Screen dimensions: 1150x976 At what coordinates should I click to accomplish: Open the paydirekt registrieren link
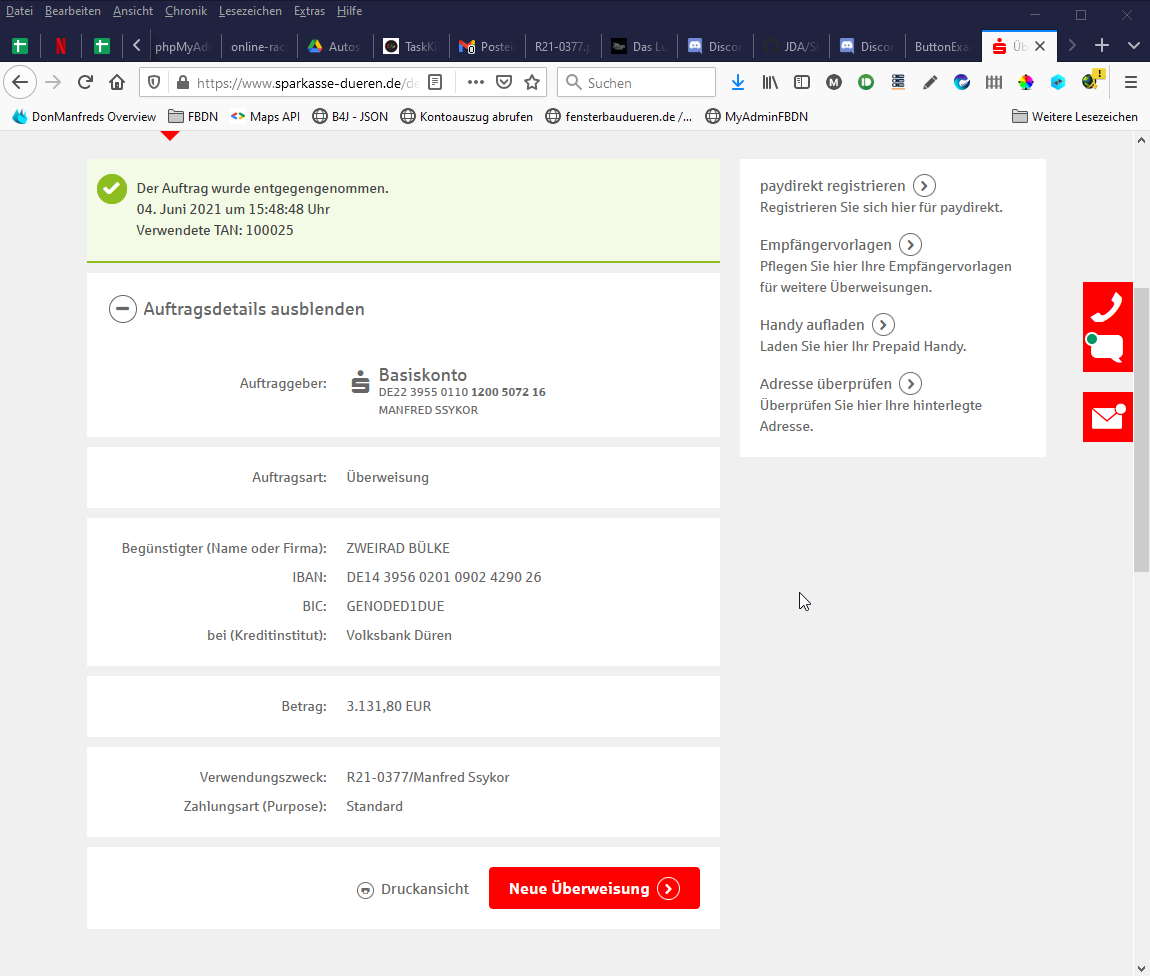832,186
